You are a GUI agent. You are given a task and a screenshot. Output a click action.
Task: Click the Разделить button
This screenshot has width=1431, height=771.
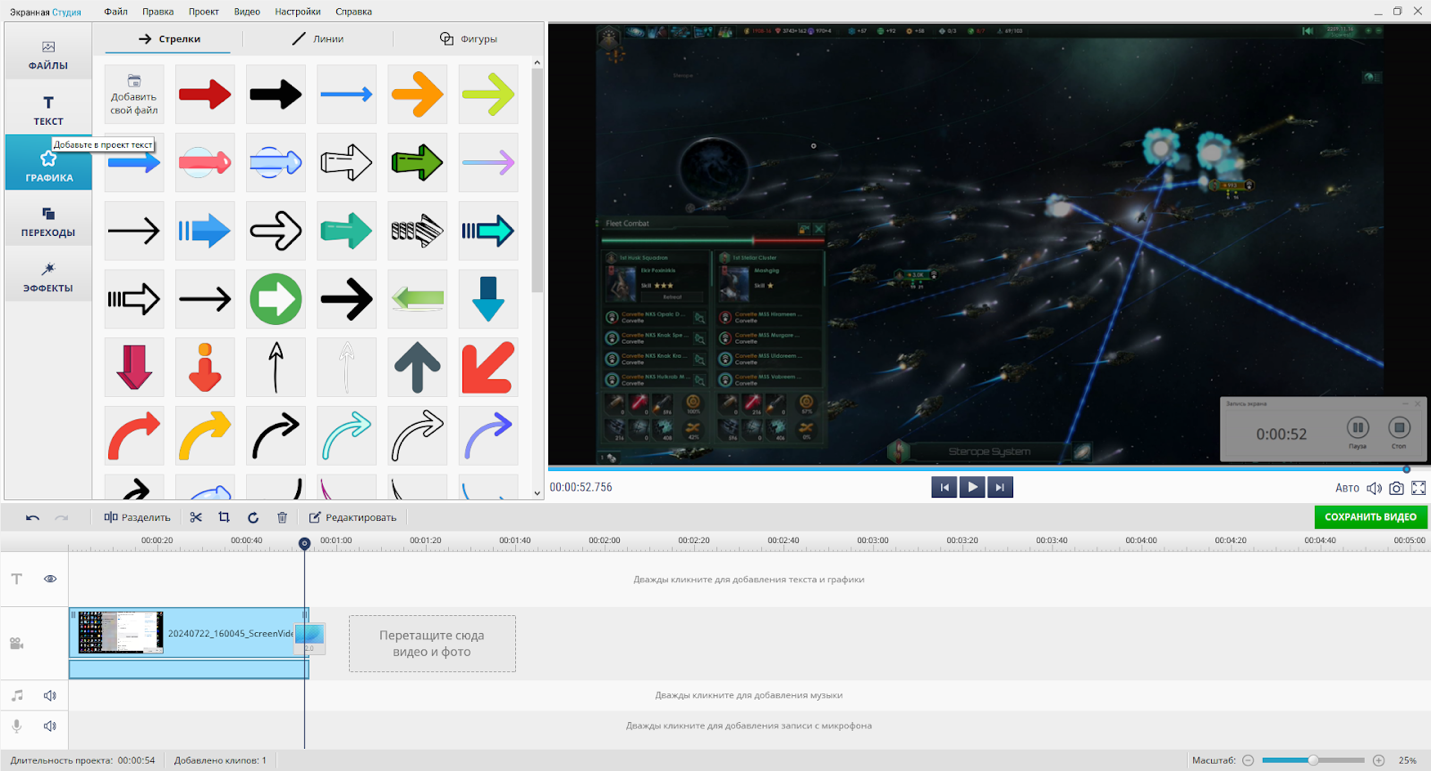(x=138, y=517)
